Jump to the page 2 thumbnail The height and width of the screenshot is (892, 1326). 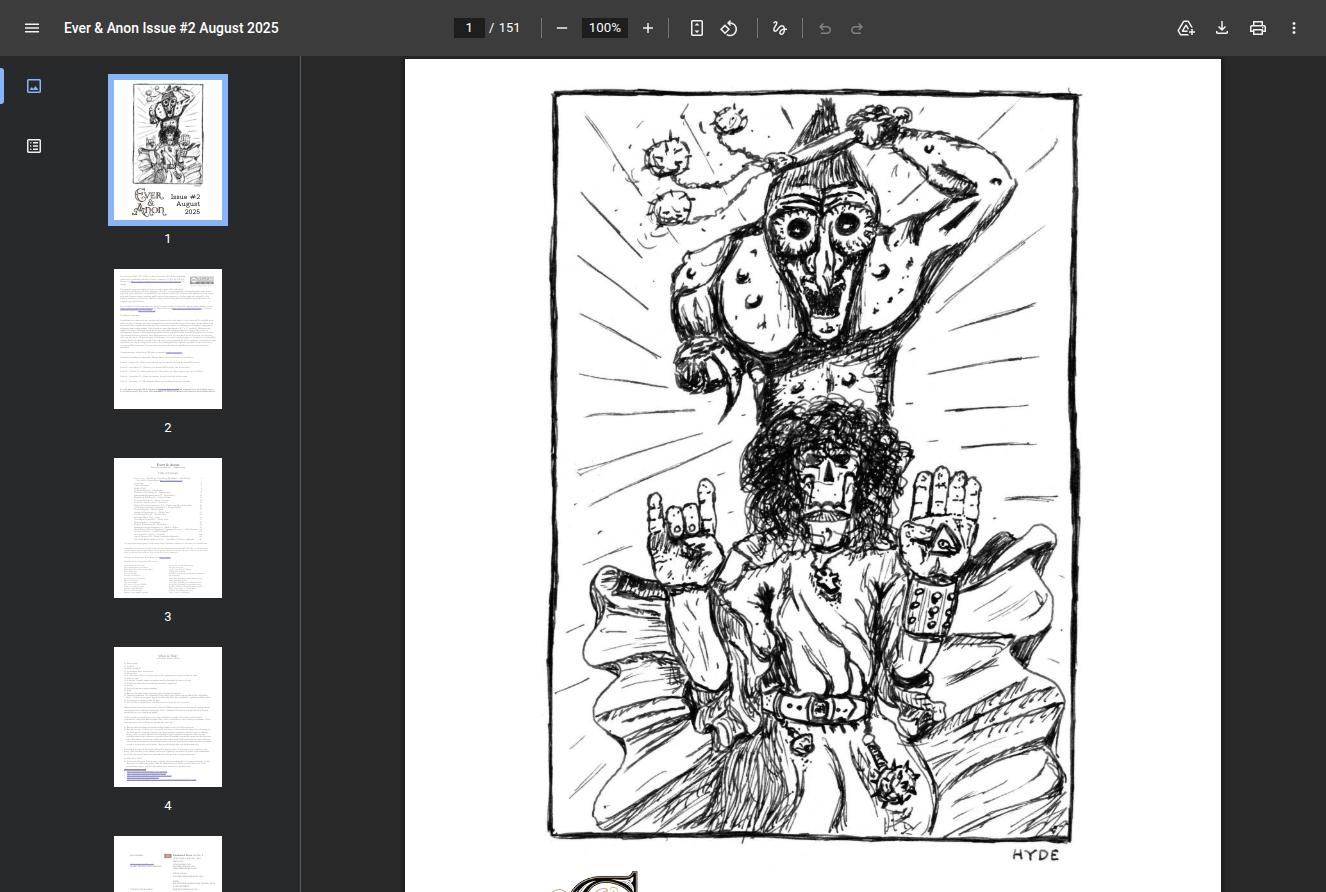coord(168,339)
